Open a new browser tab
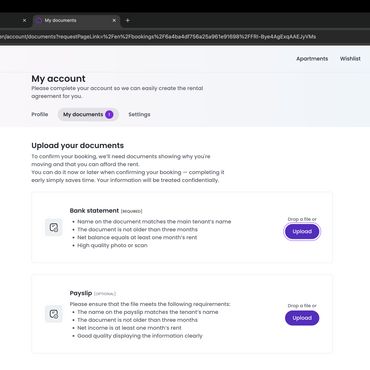Viewport: 370px width, 370px height. pyautogui.click(x=128, y=20)
